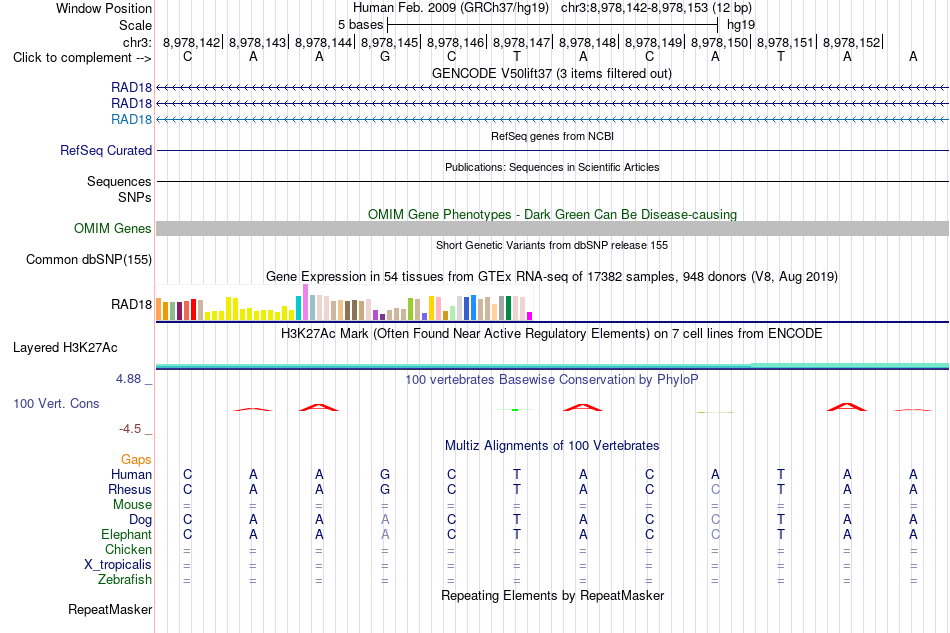Select the Window Position label
The height and width of the screenshot is (633, 950).
104,8
